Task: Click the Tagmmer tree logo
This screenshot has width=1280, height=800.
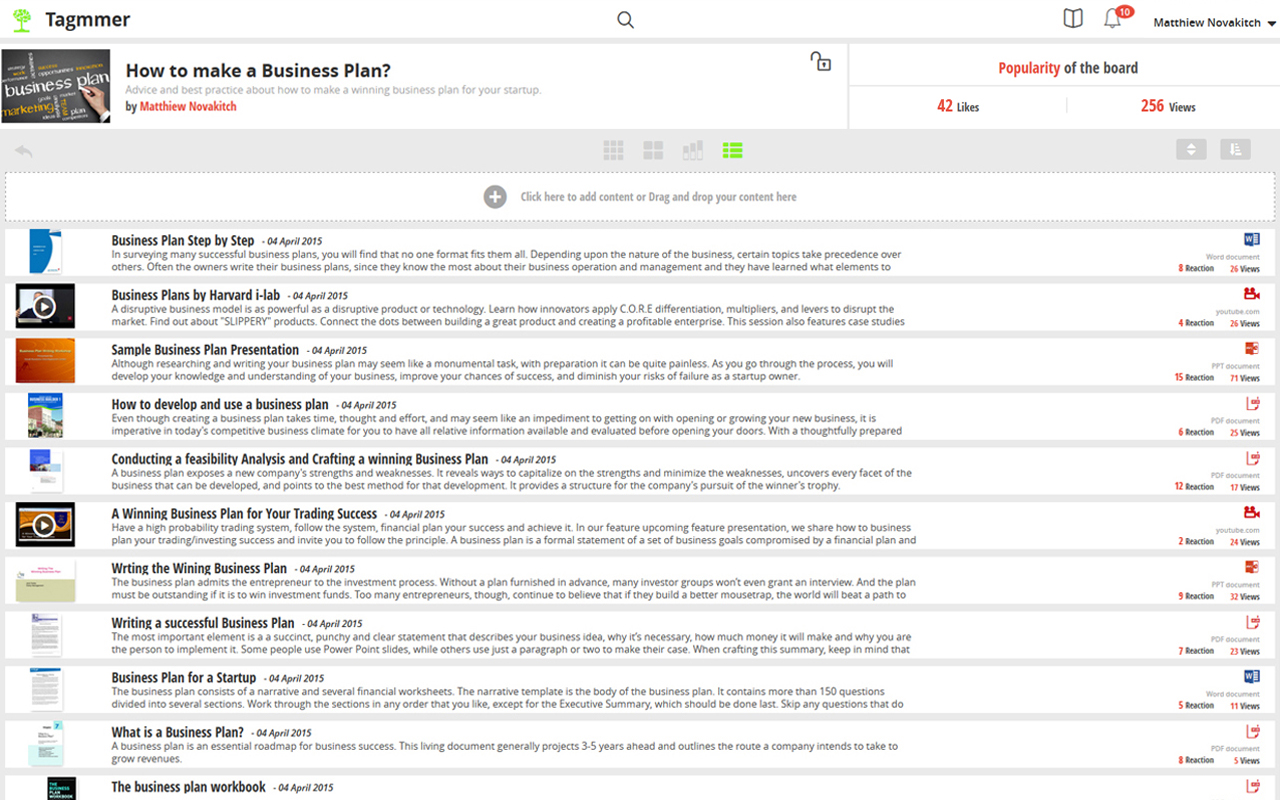Action: point(21,20)
